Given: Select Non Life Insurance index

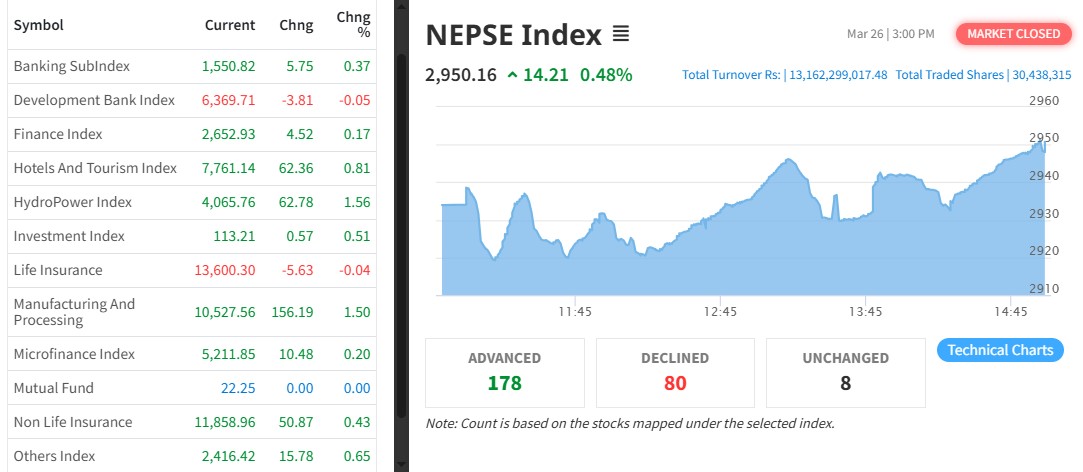Looking at the screenshot, I should pos(73,422).
